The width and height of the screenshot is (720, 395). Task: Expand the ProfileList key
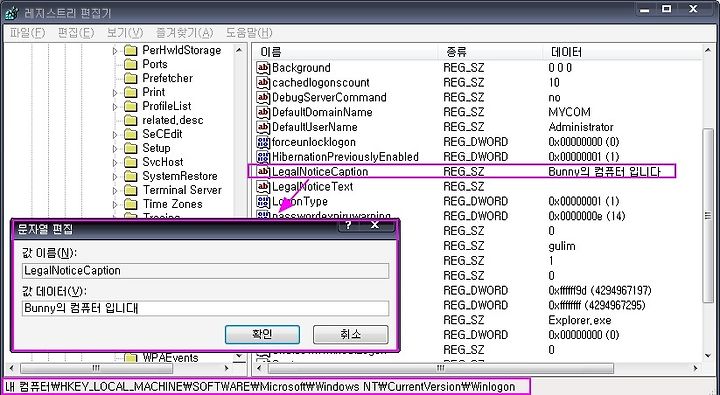(115, 107)
